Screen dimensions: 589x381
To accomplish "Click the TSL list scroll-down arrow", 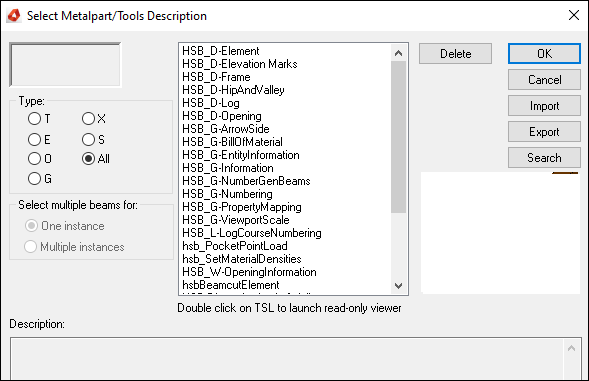I will [399, 286].
